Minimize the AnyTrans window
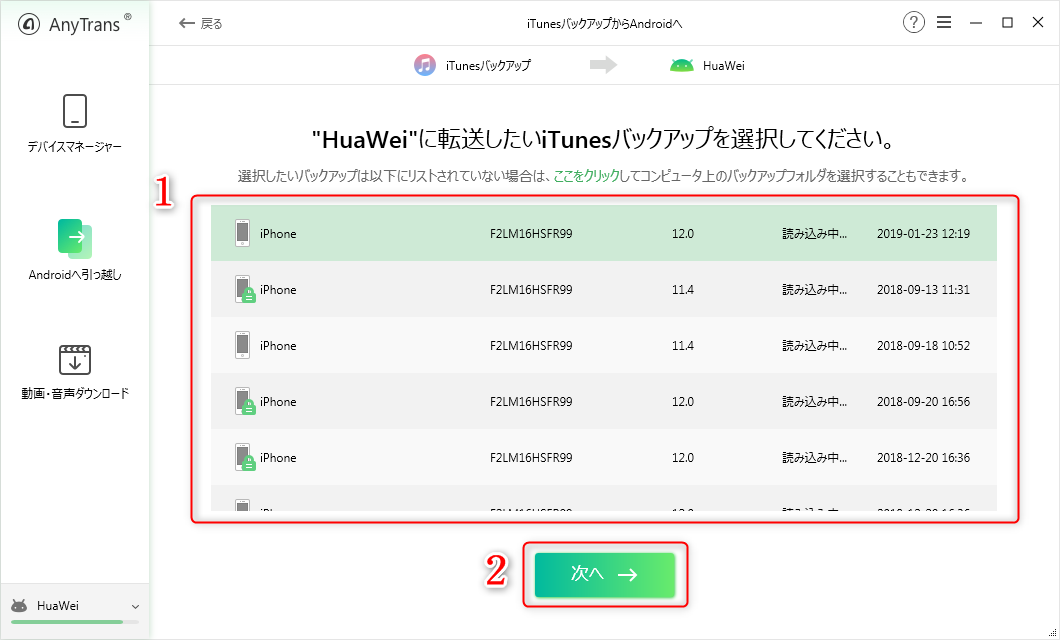 click(975, 23)
